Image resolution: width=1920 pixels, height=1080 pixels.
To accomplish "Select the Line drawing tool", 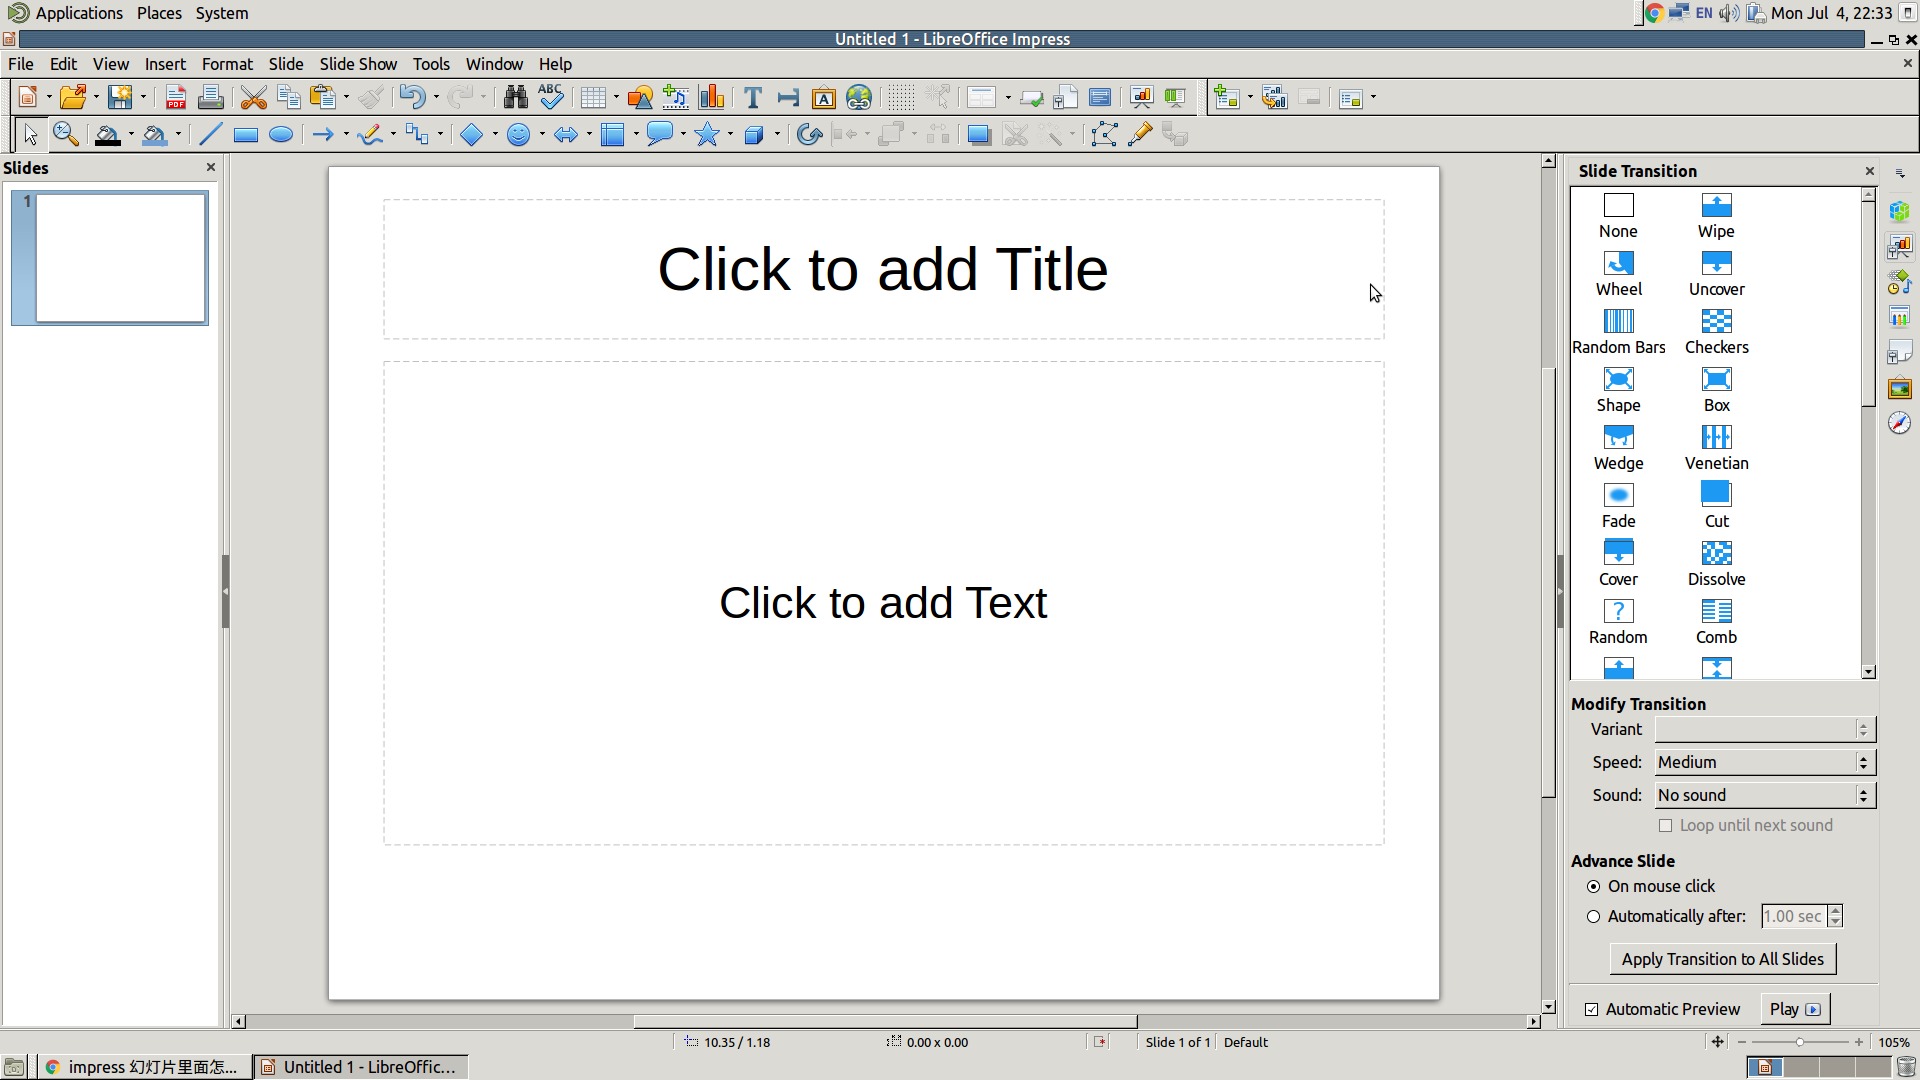I will (210, 135).
